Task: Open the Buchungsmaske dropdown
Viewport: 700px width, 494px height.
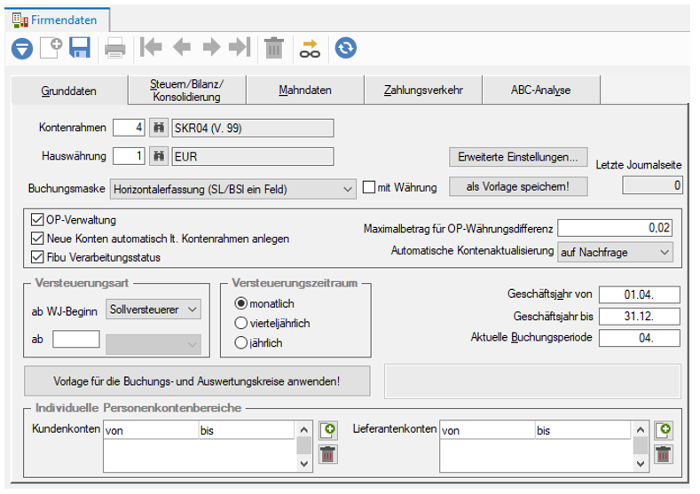Action: pos(233,189)
